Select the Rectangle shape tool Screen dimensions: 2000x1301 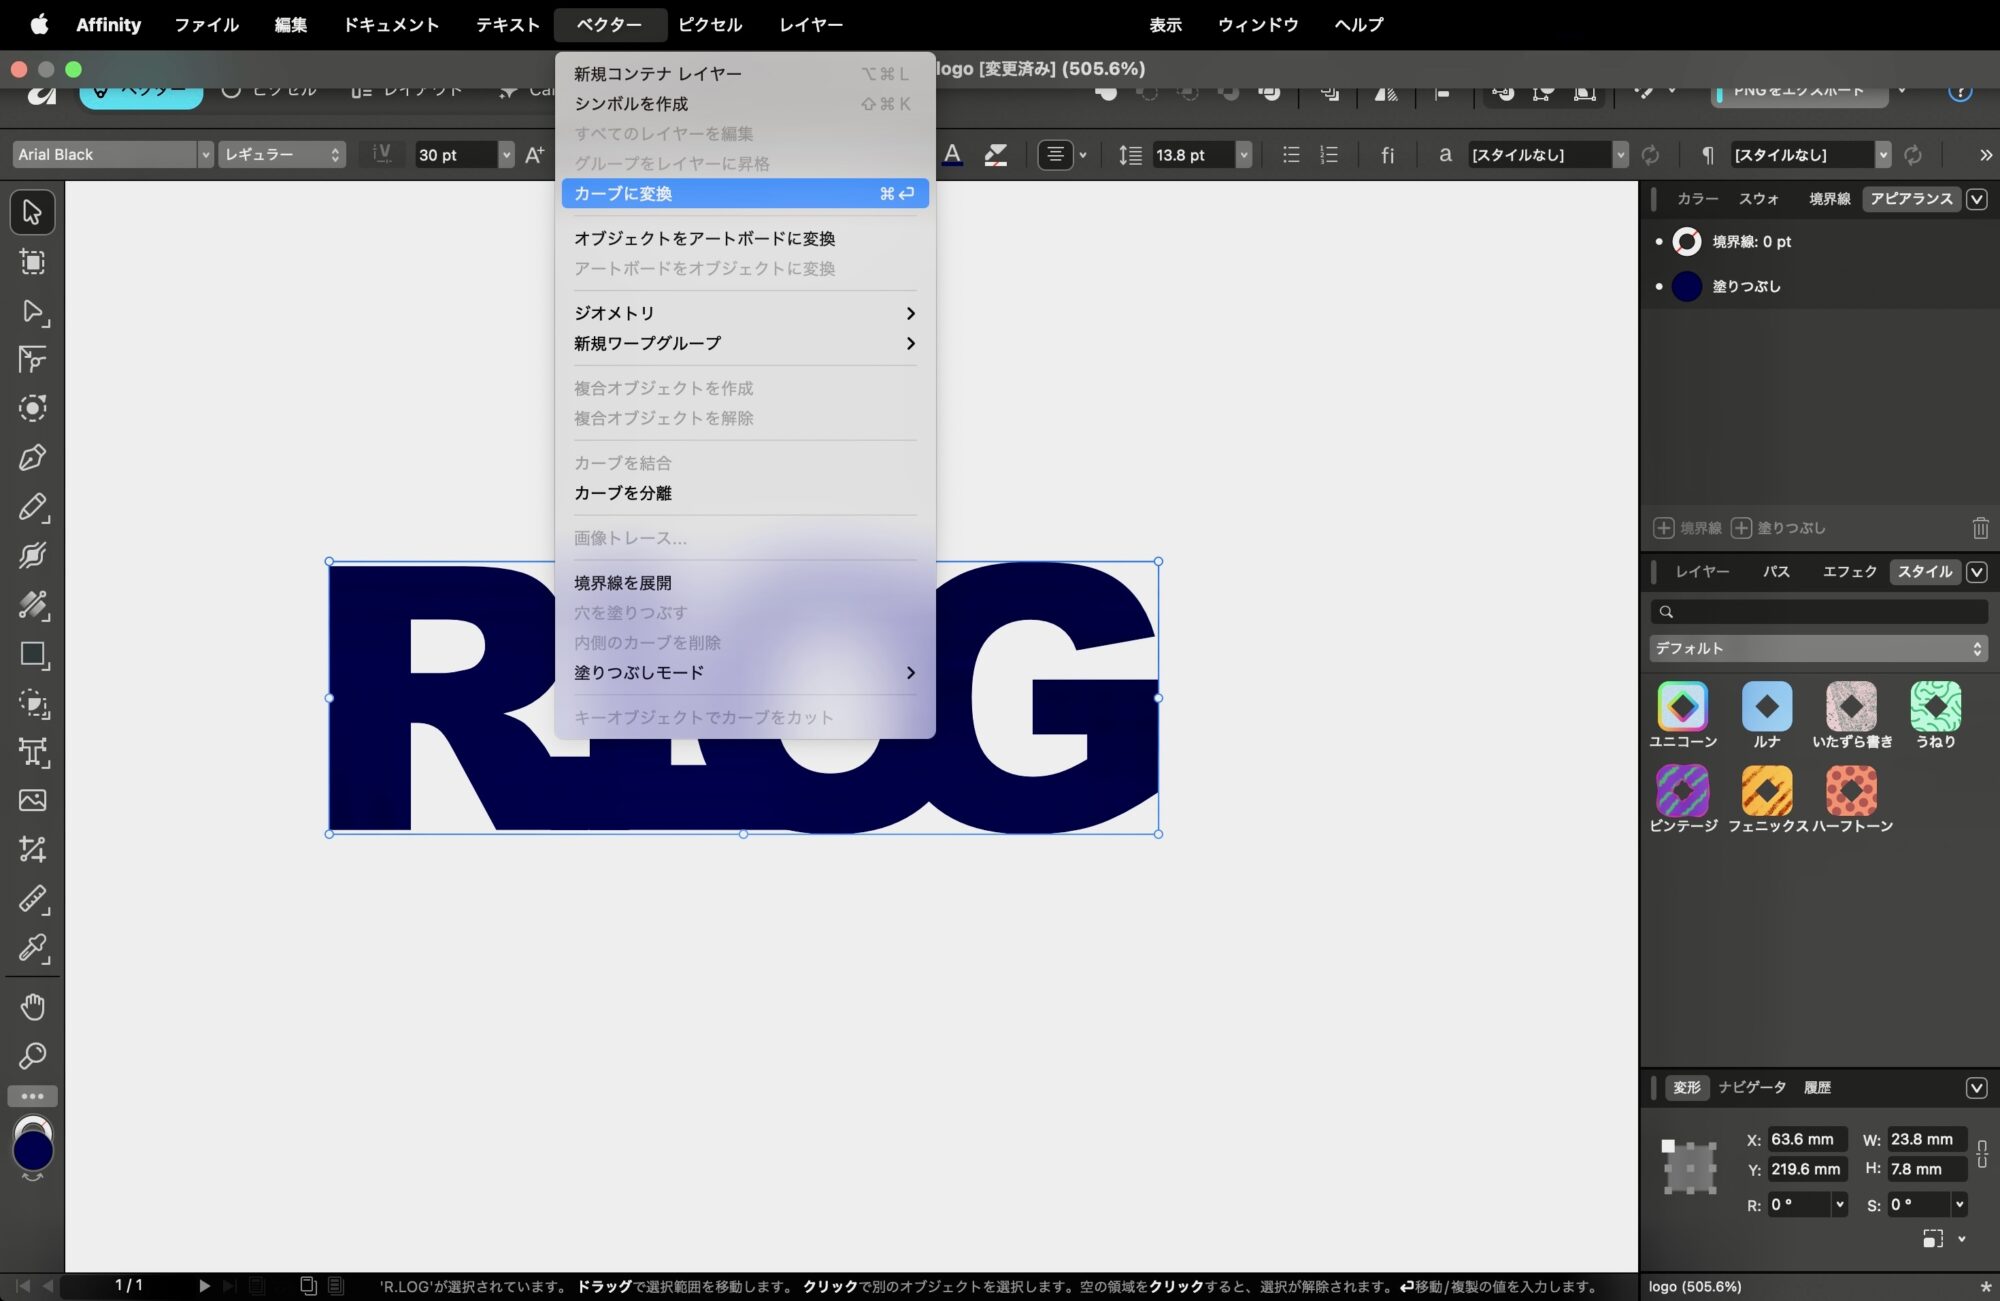pos(32,655)
